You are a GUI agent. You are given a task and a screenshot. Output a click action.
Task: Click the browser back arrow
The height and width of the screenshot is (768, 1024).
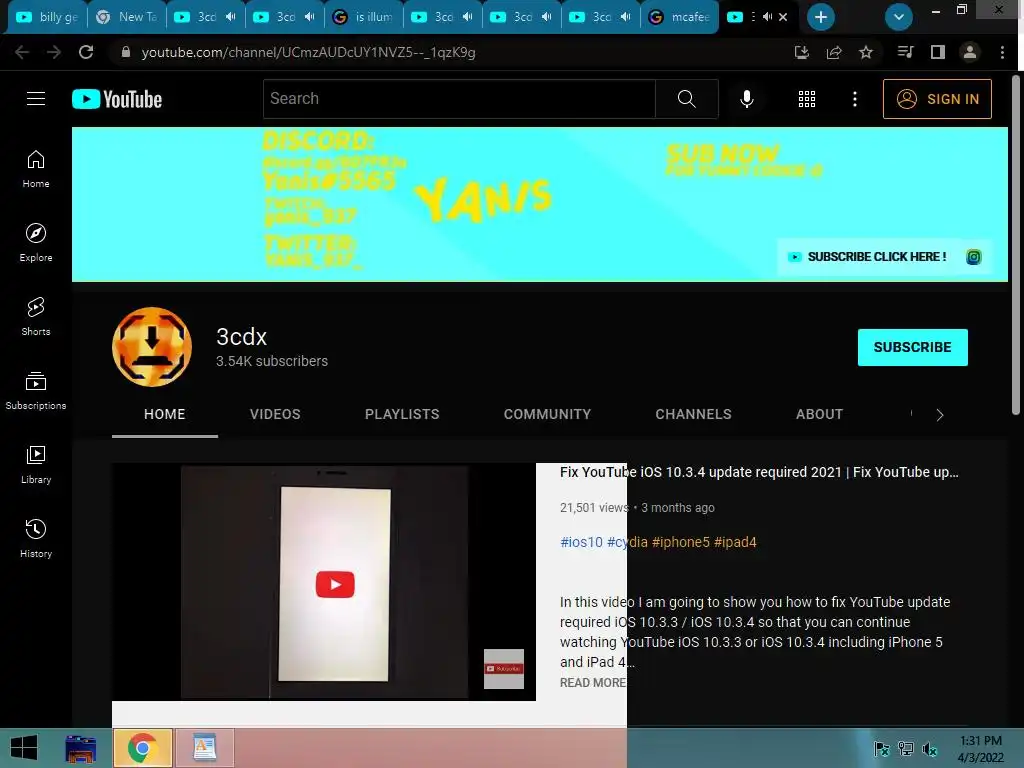pos(22,52)
